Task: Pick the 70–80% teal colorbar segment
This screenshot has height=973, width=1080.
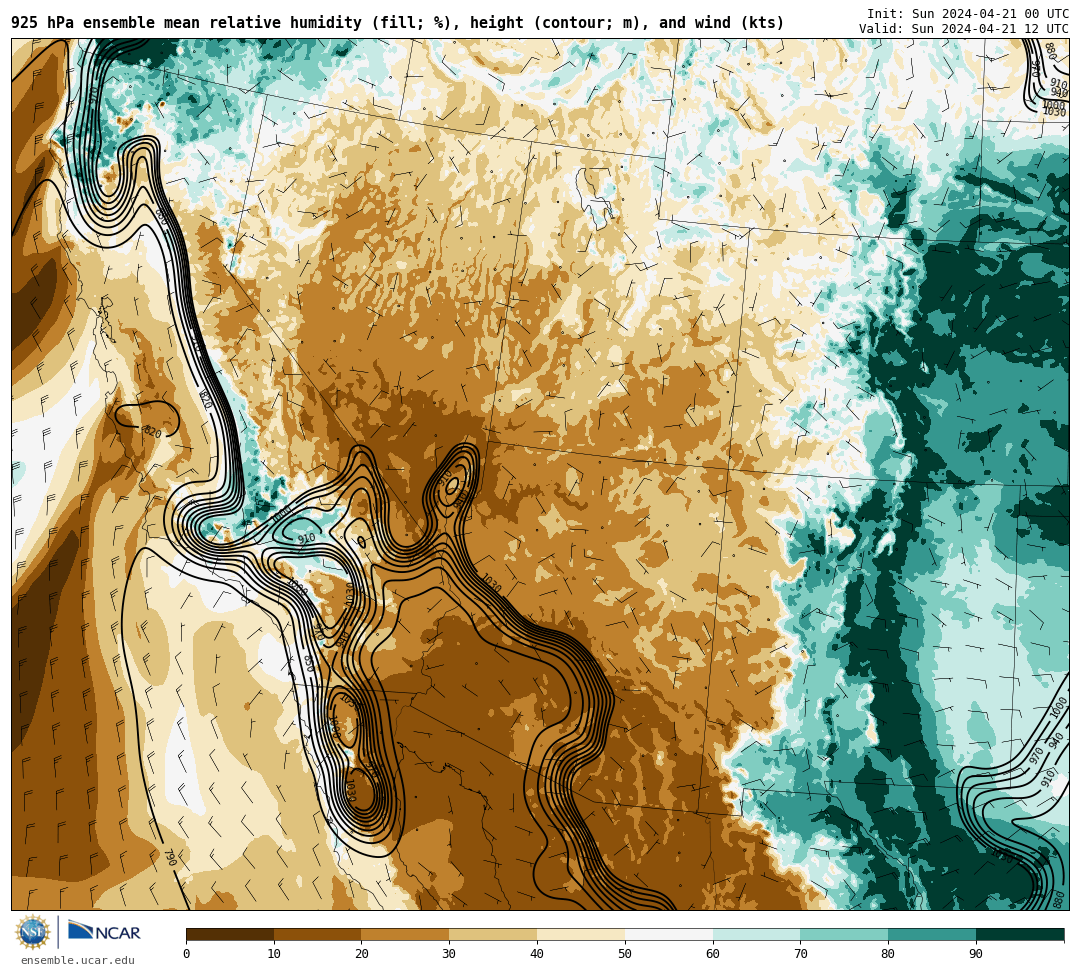Action: 844,934
